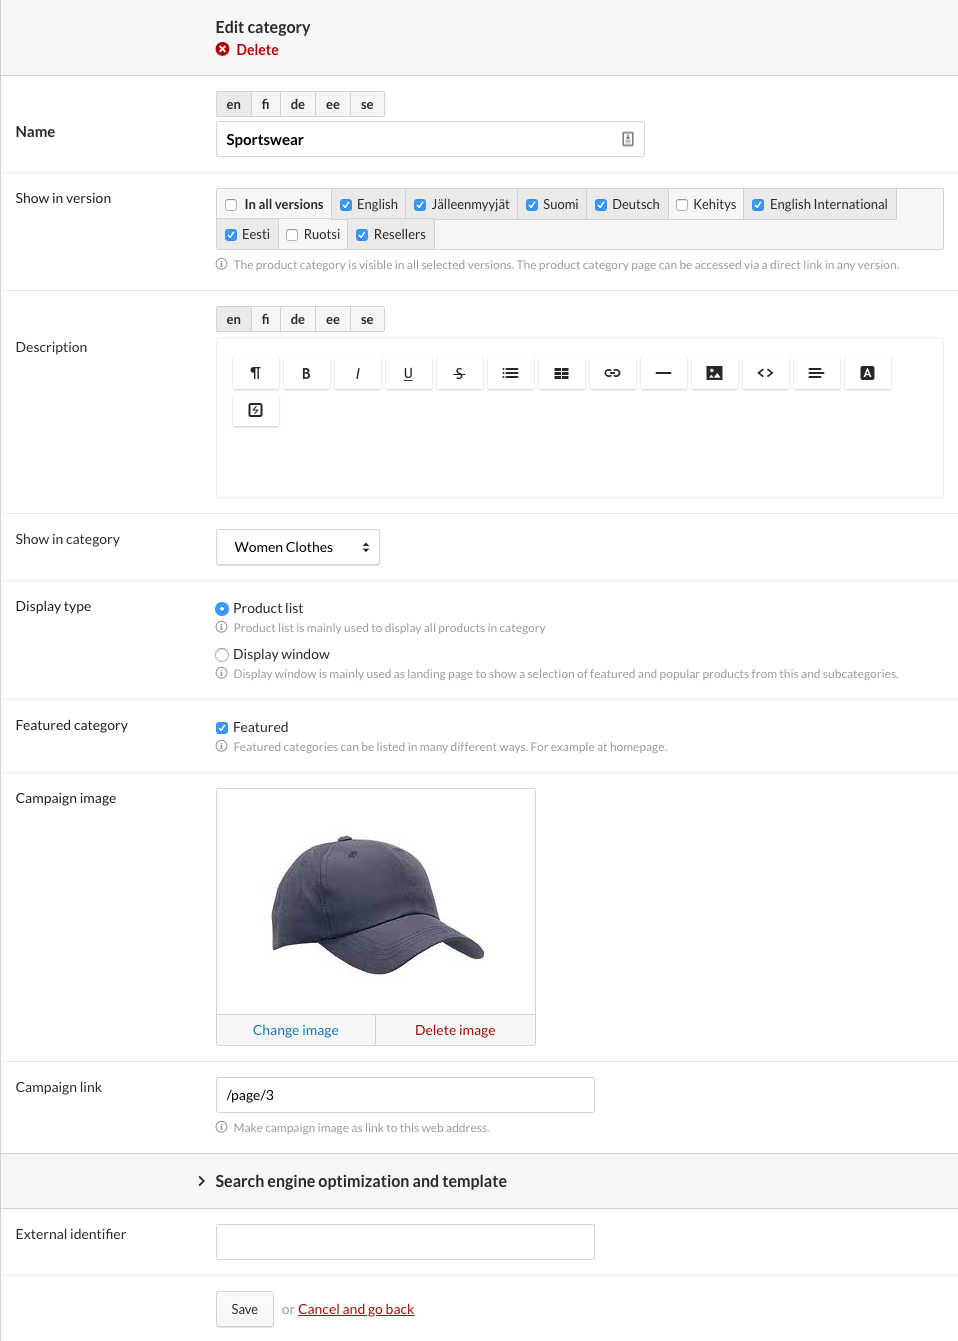Open the text color tool
Viewport: 958px width, 1341px height.
point(867,373)
